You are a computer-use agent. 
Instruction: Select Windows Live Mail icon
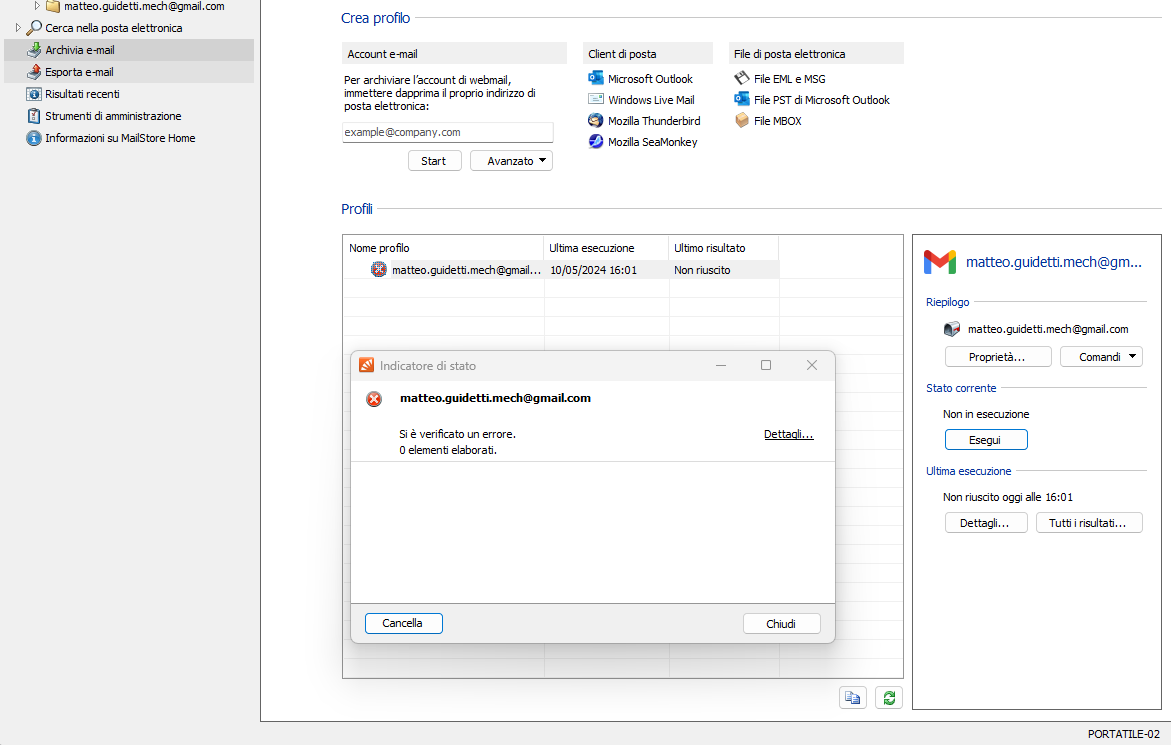pyautogui.click(x=596, y=100)
